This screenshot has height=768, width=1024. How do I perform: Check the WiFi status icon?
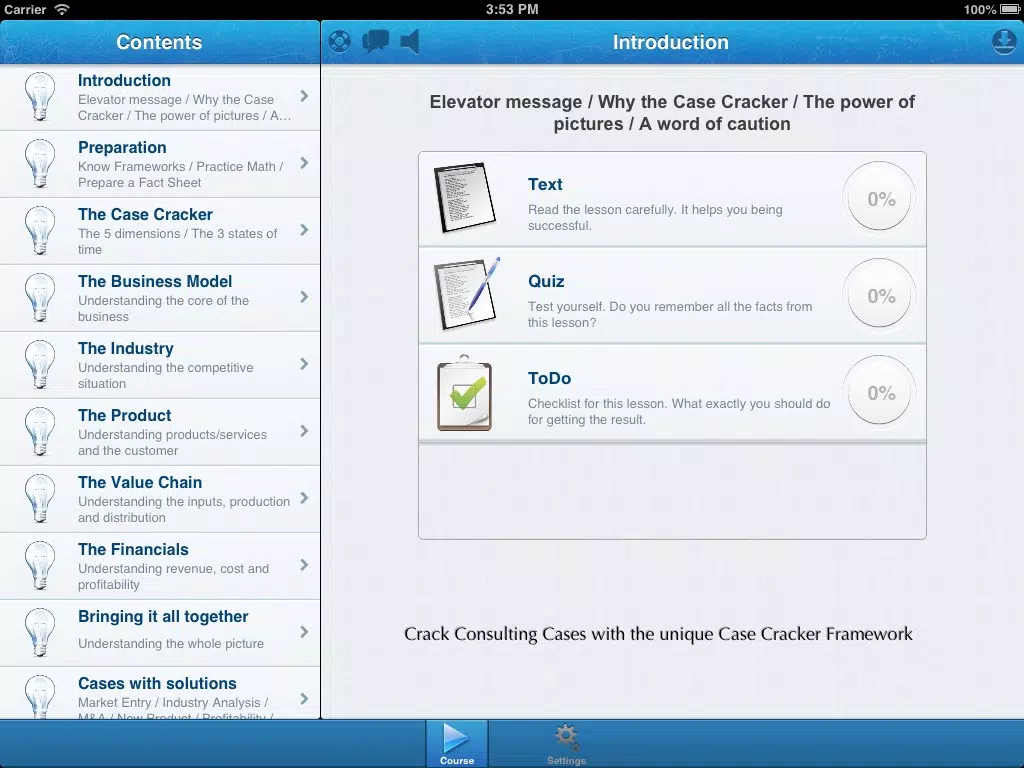61,9
